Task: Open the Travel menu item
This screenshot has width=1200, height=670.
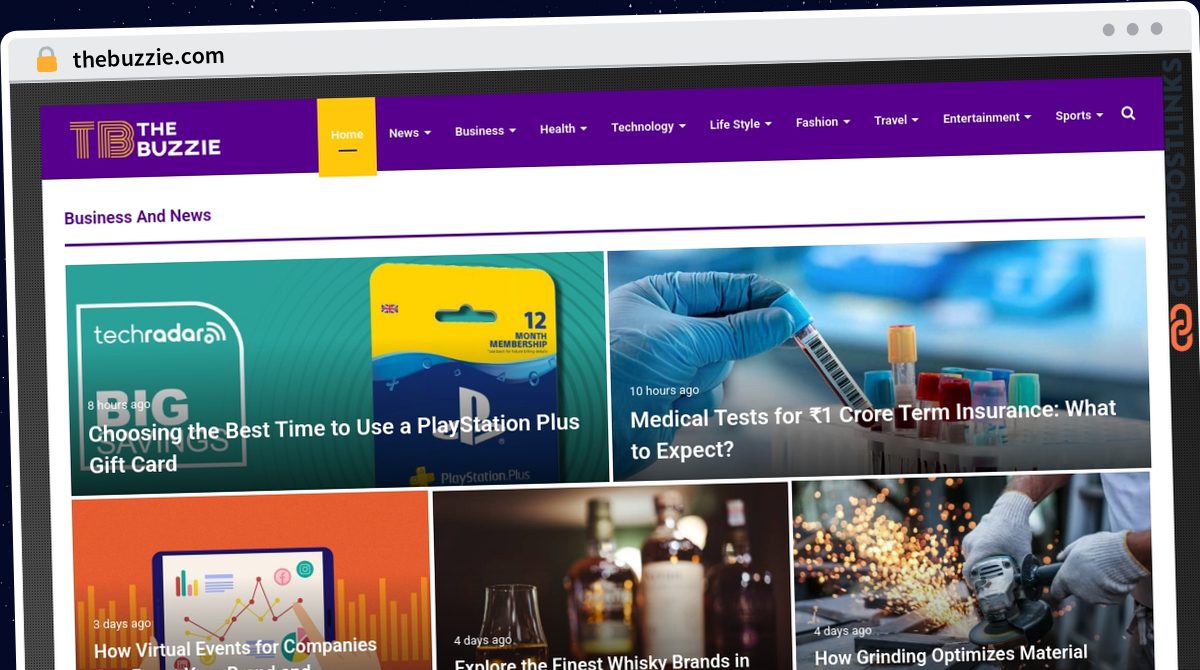Action: tap(896, 120)
